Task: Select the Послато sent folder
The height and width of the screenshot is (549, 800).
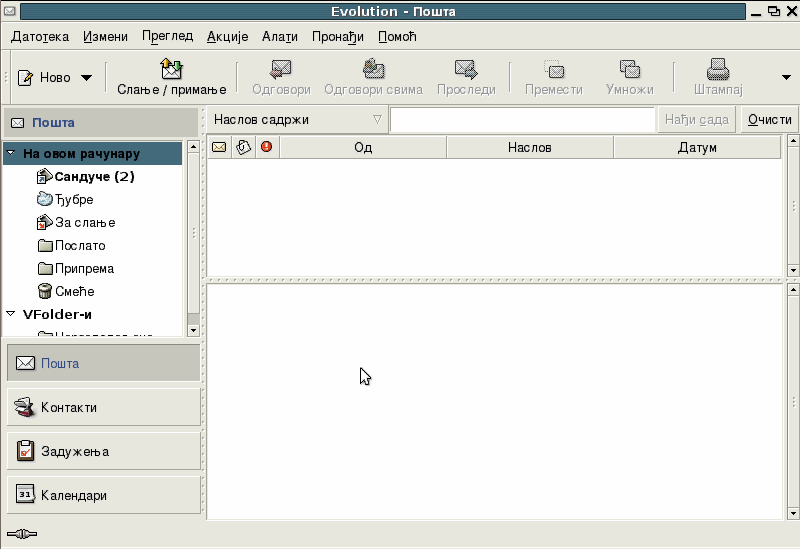Action: click(x=71, y=245)
